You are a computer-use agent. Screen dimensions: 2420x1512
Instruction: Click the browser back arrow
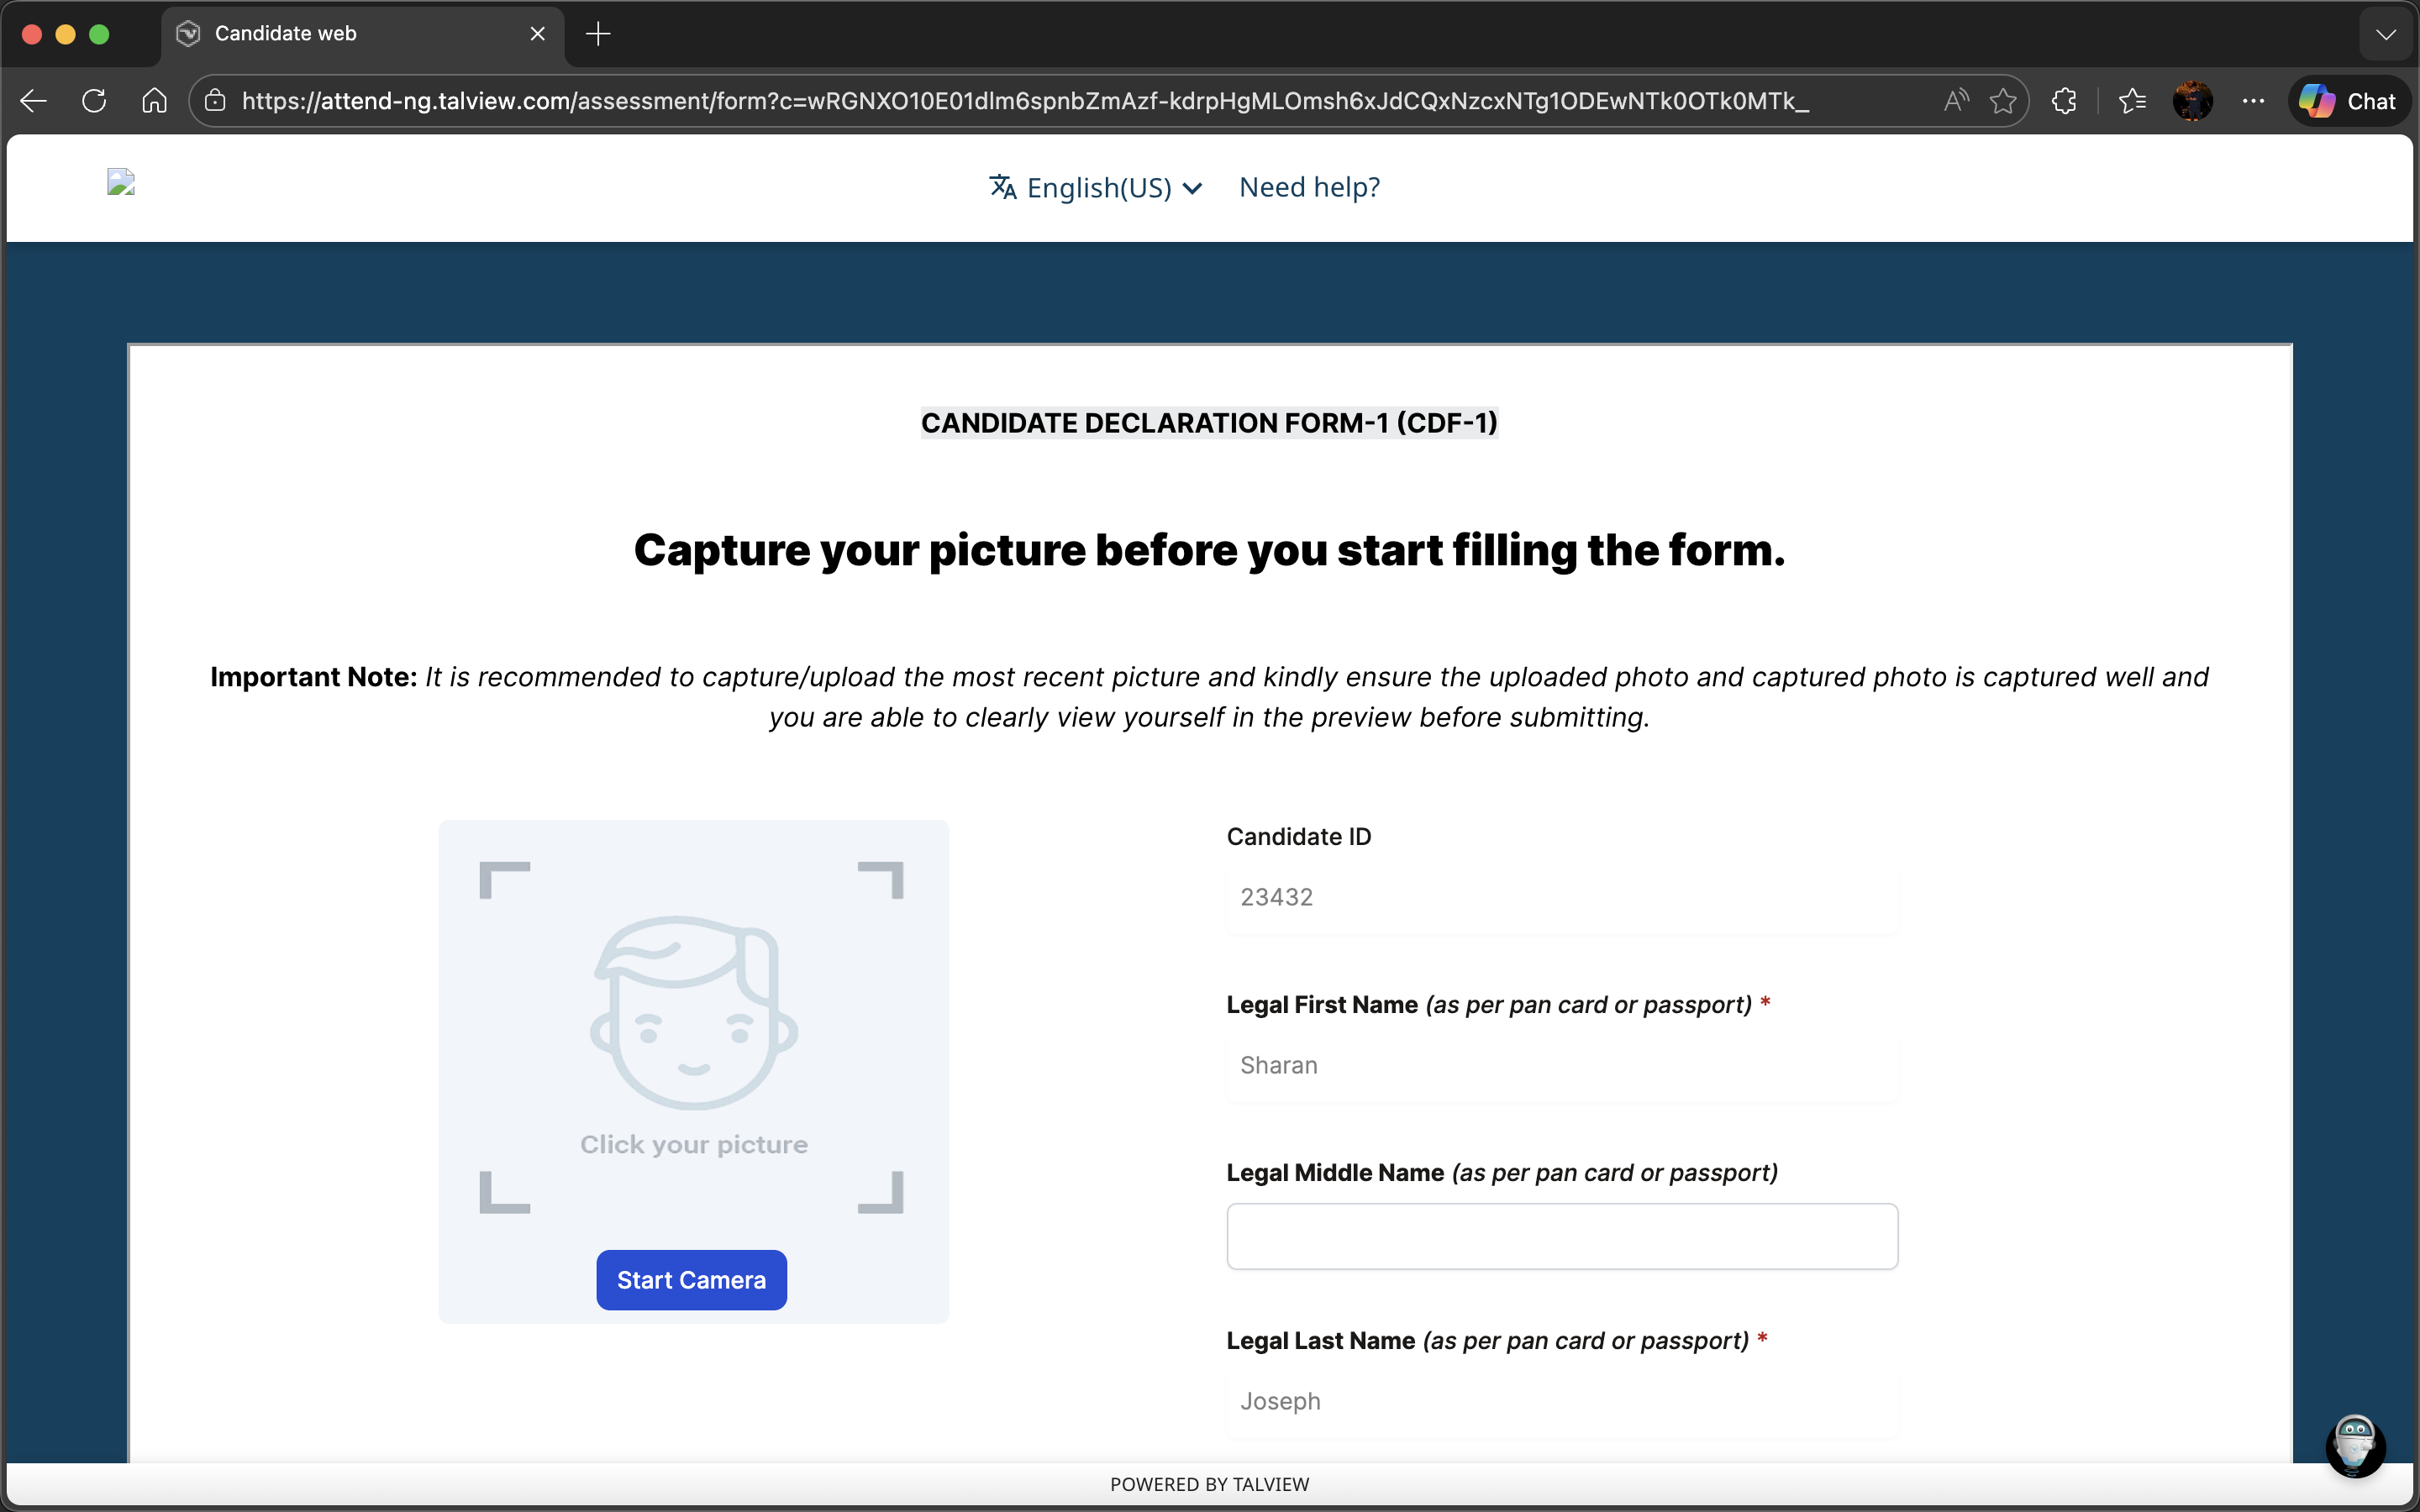(x=34, y=101)
